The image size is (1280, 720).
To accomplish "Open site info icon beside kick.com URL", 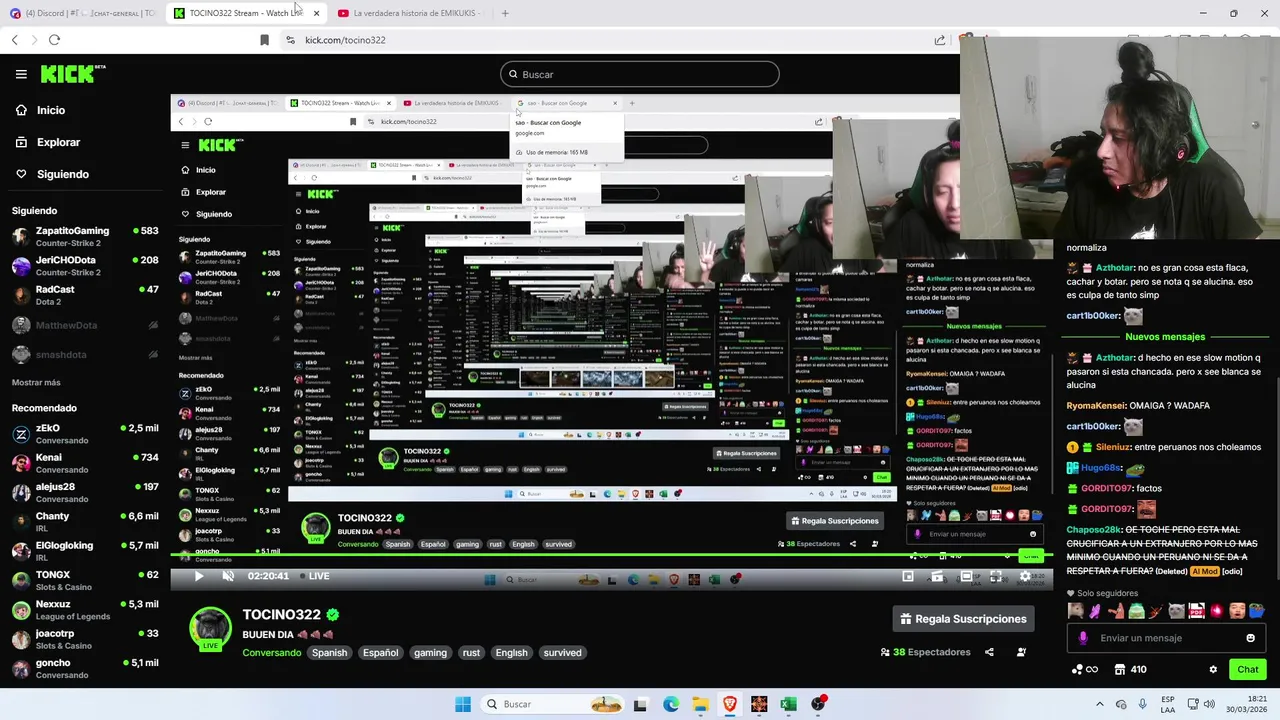I will [x=290, y=40].
